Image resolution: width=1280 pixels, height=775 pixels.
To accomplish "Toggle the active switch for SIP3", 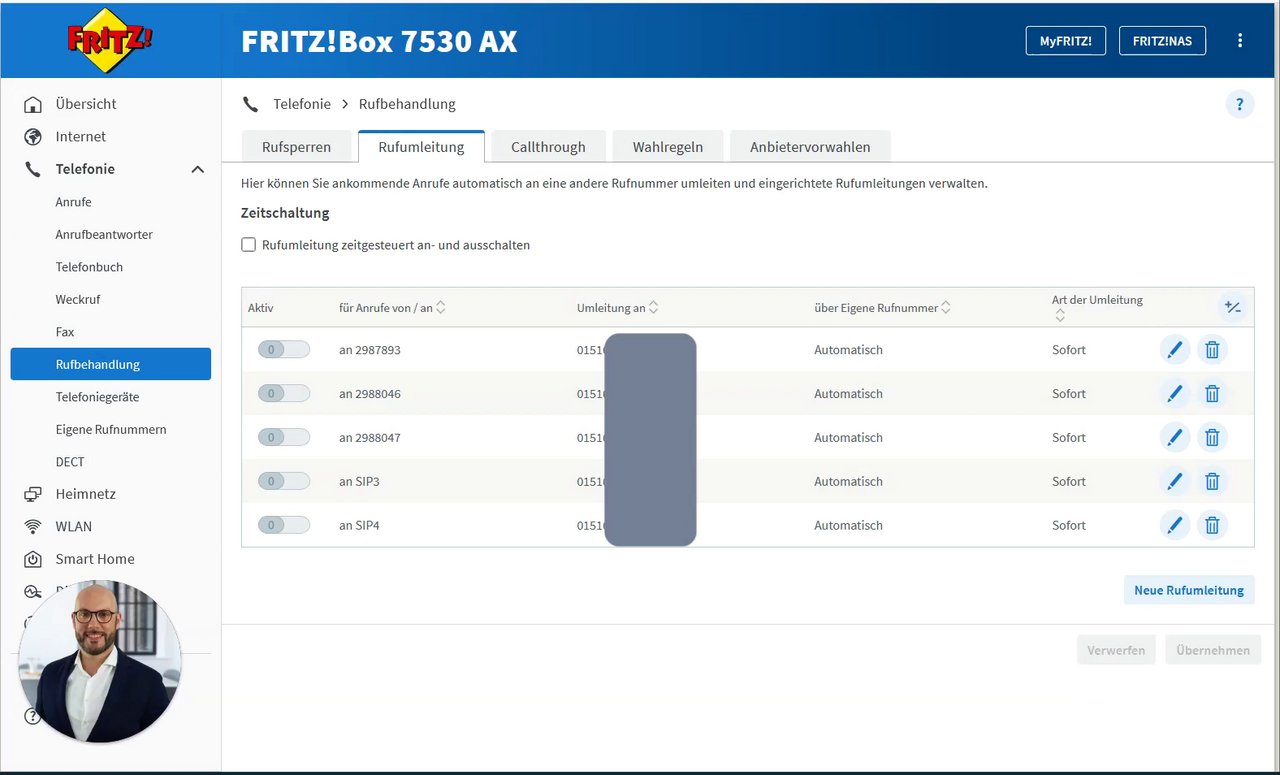I will point(284,481).
